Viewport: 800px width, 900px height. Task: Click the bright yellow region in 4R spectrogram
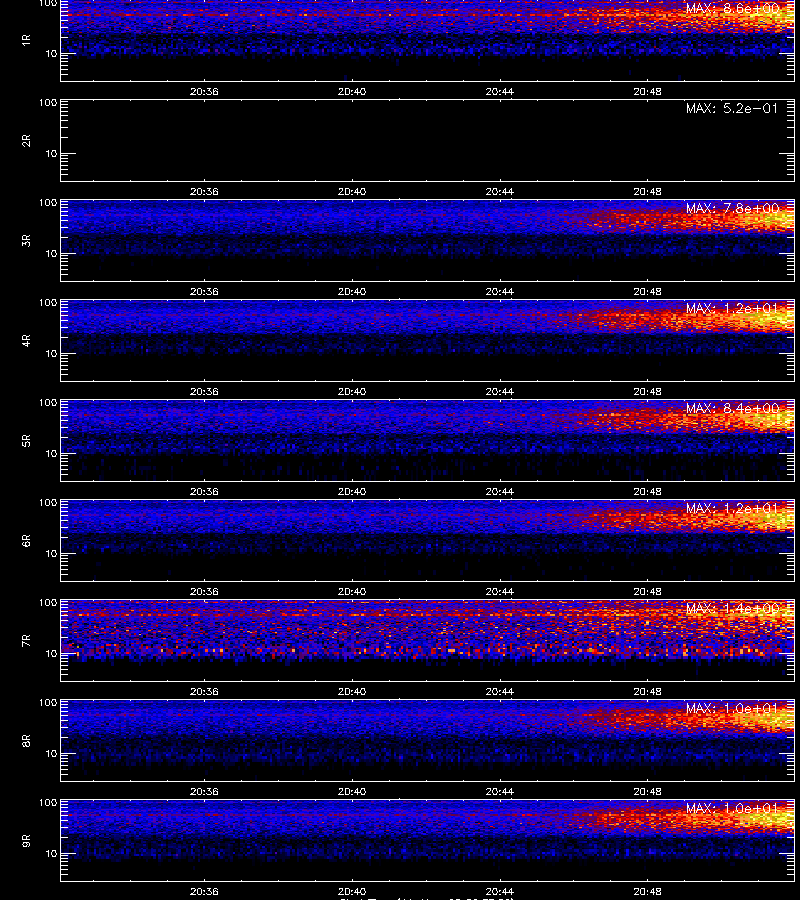tap(769, 319)
